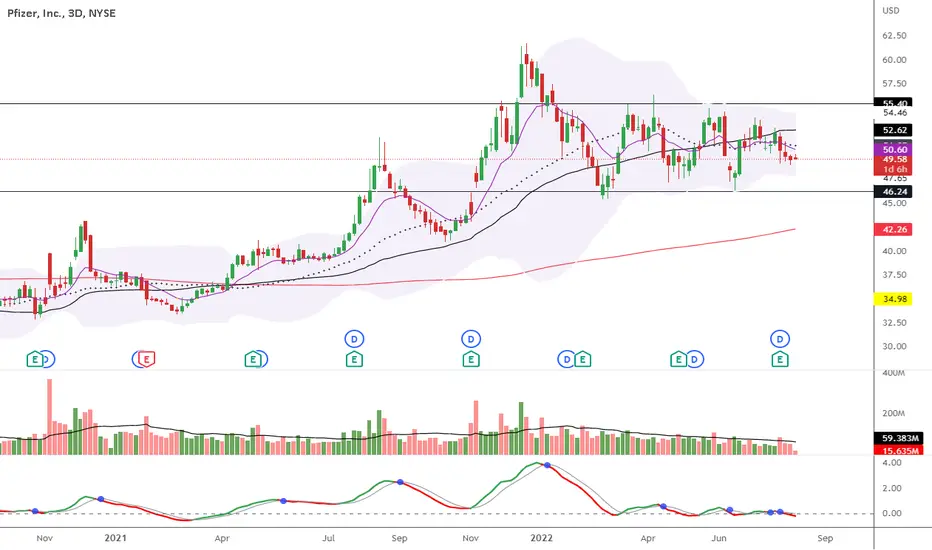The image size is (932, 550).
Task: Select the dividend marker right of April 2022 earnings marker
Action: (695, 359)
